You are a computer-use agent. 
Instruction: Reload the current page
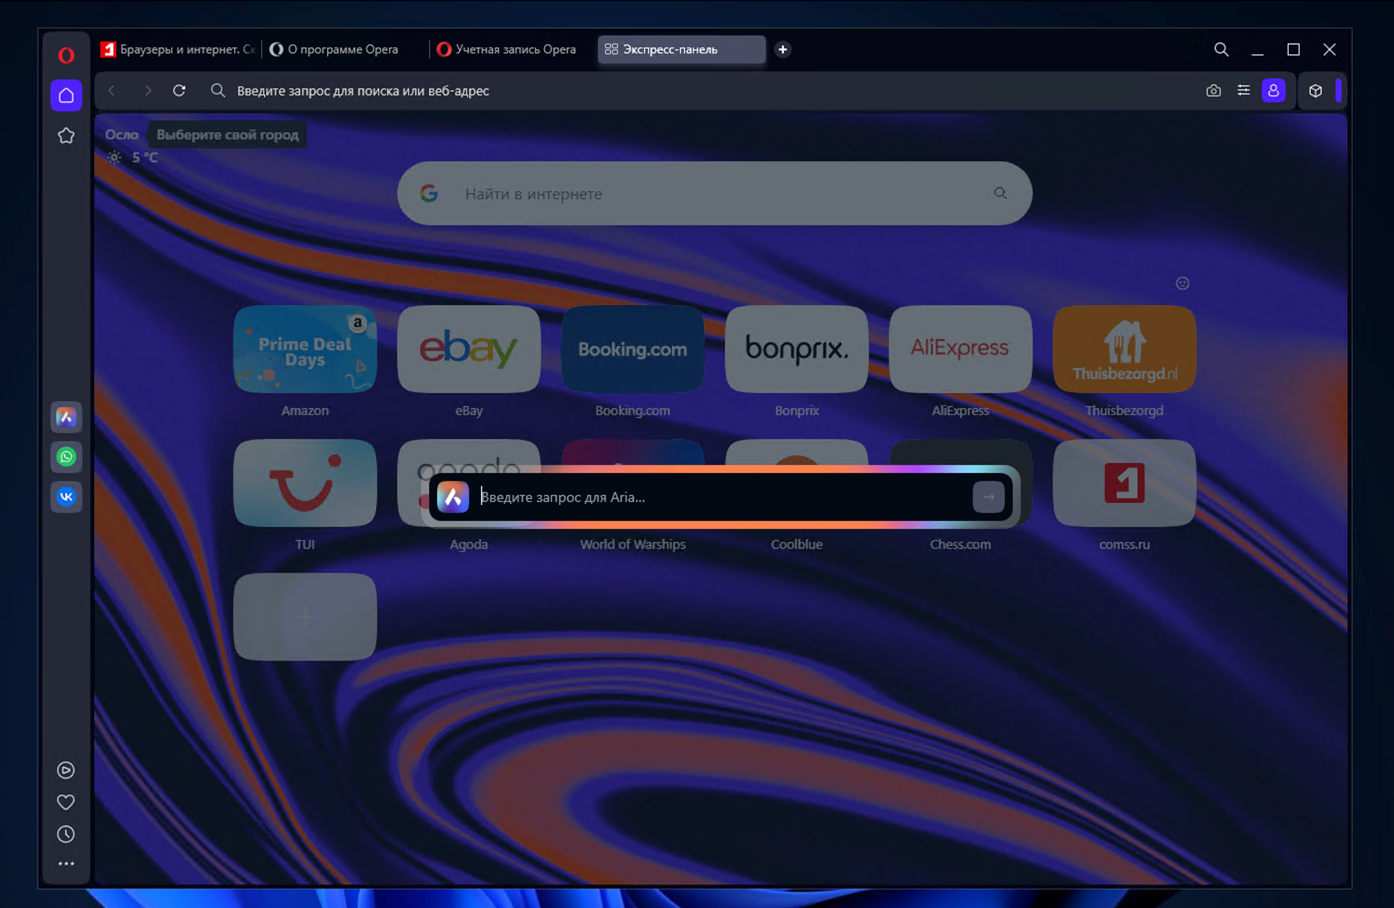click(179, 90)
